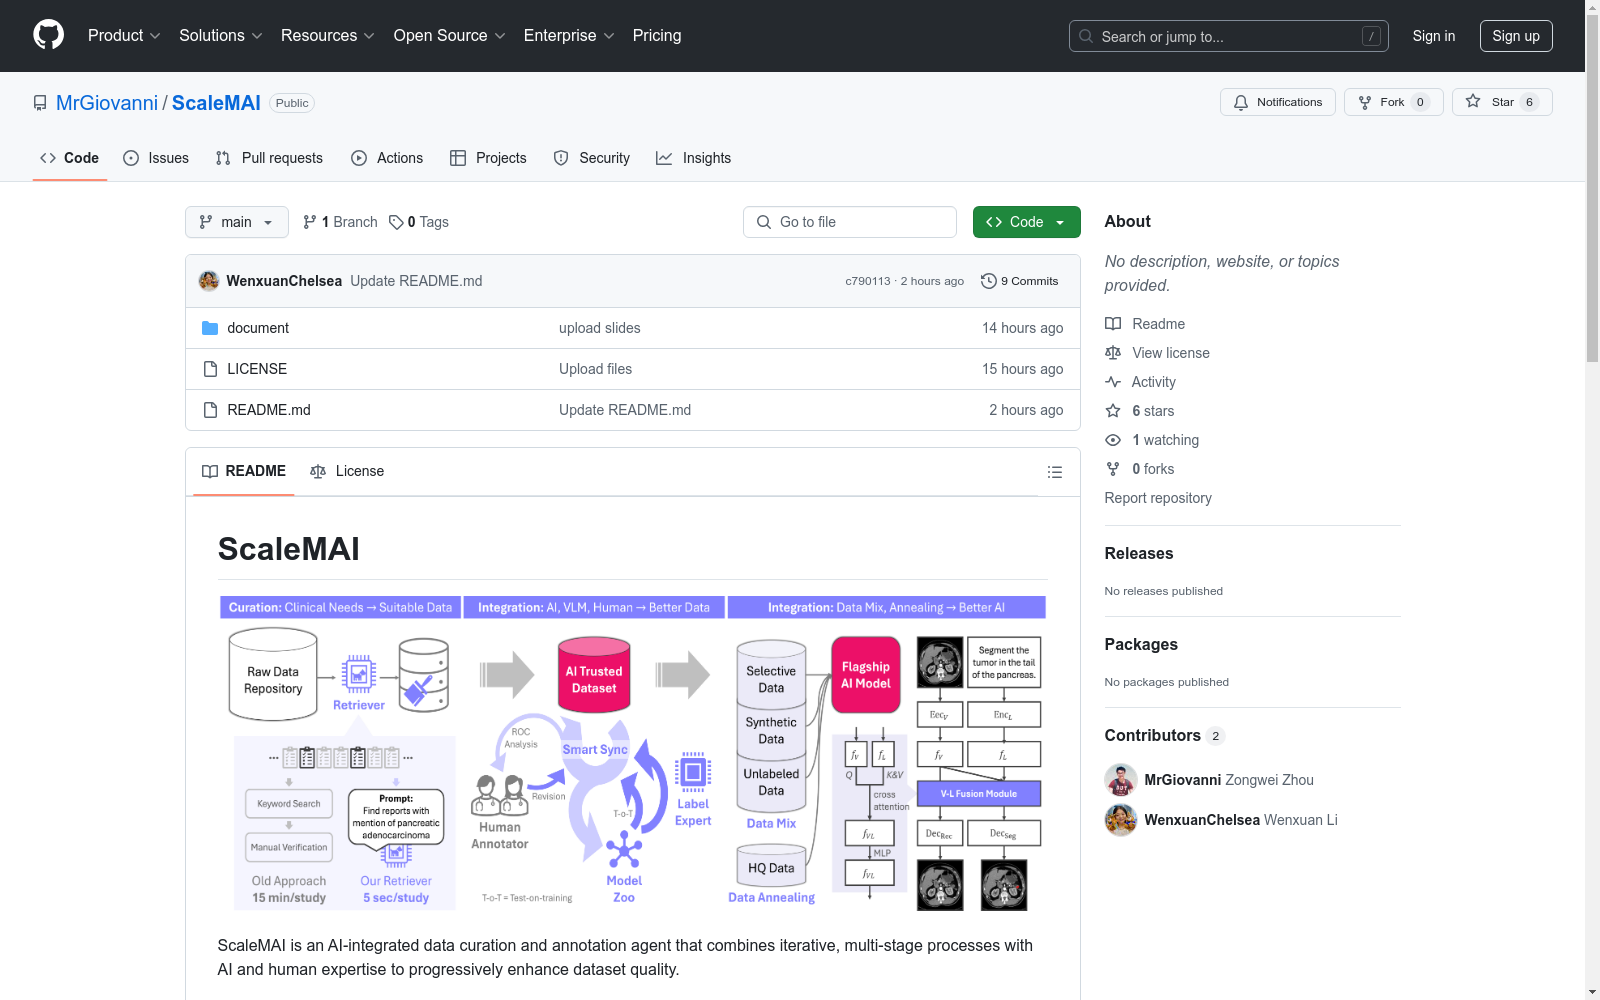This screenshot has width=1600, height=1000.
Task: Expand the Product menu
Action: coord(124,35)
